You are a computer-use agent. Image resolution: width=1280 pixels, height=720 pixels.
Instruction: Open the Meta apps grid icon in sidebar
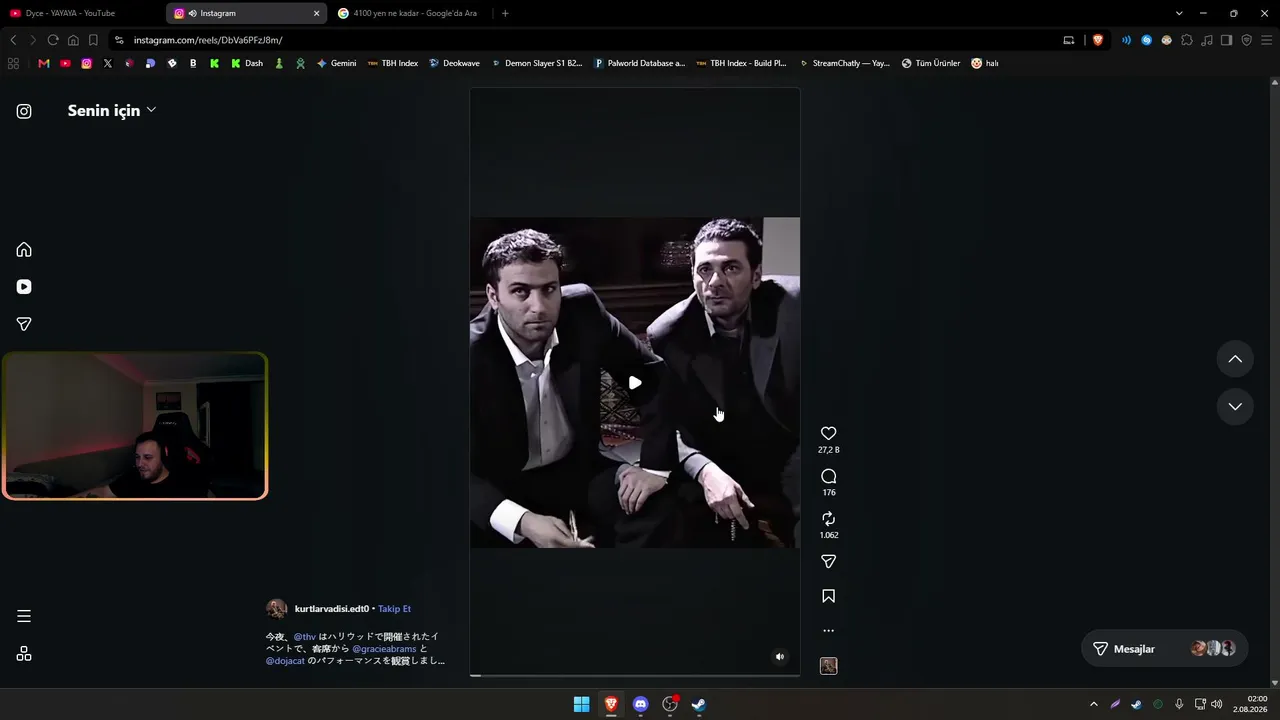point(24,654)
